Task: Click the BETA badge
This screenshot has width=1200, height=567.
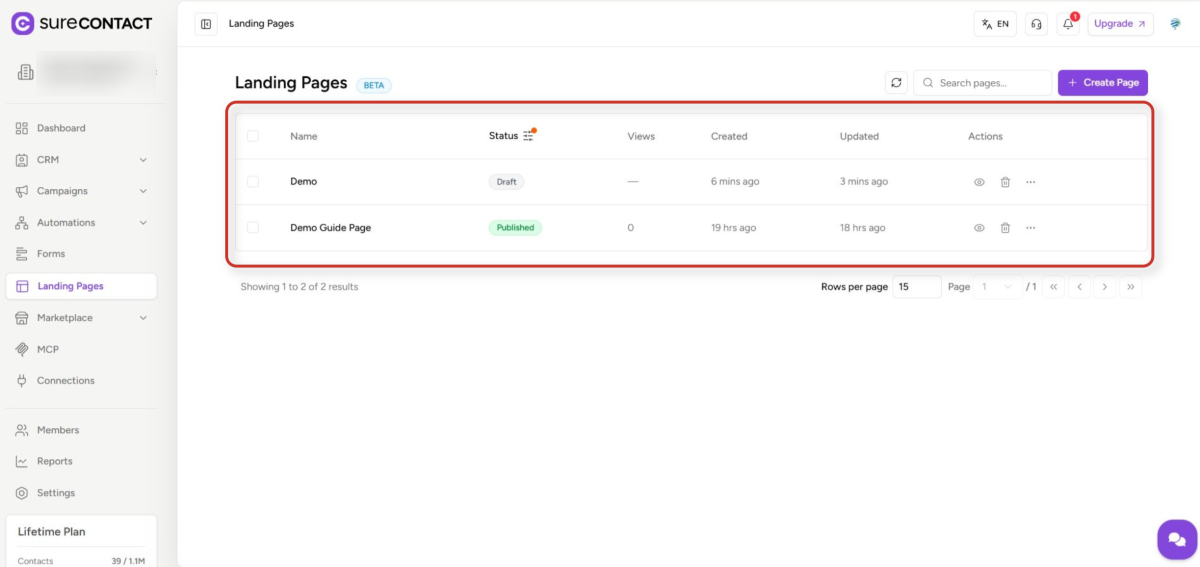Action: click(373, 85)
